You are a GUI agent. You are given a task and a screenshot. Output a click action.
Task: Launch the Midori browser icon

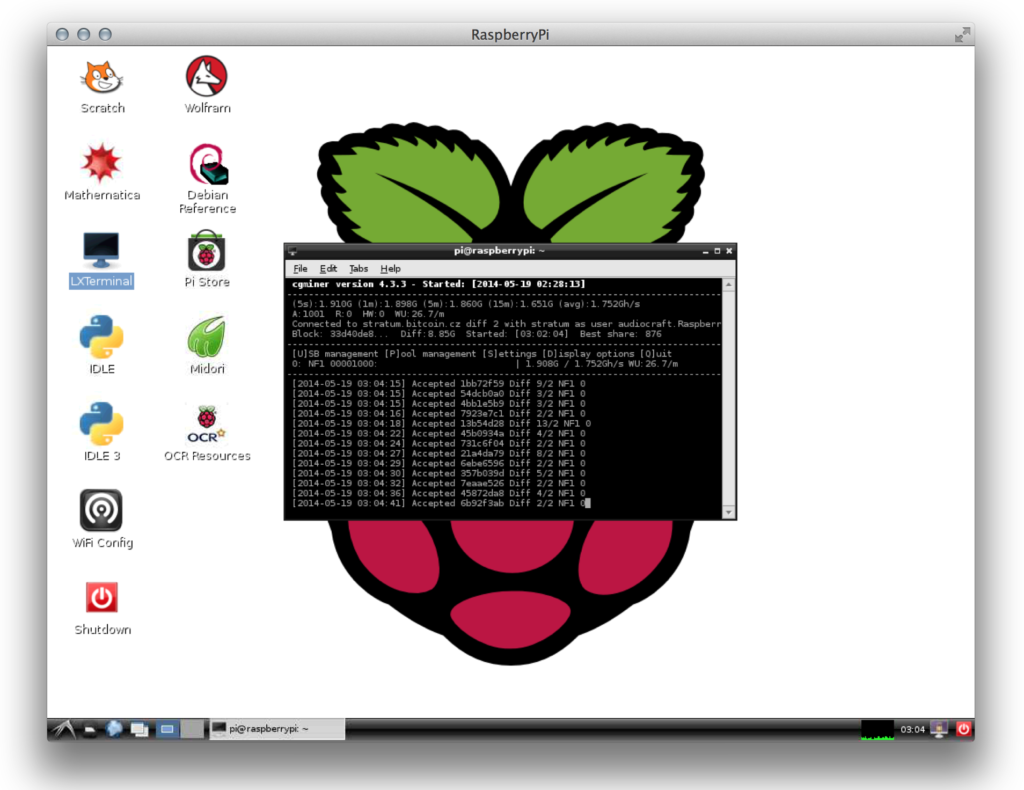[x=207, y=345]
